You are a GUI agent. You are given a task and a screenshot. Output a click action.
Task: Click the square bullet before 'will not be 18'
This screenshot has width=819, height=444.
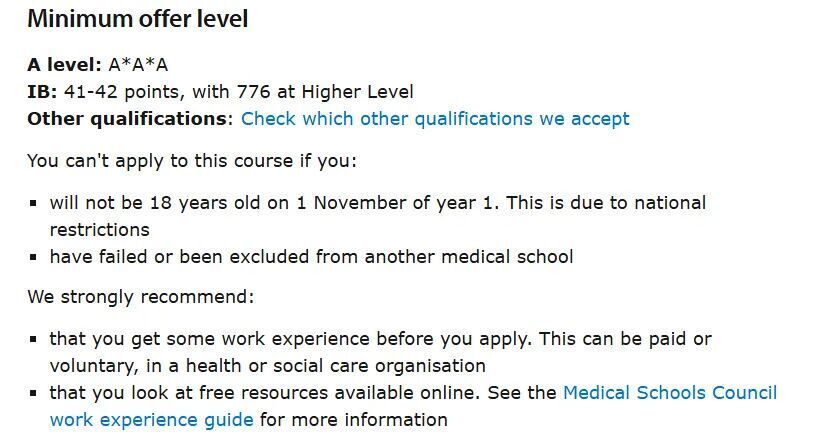34,204
